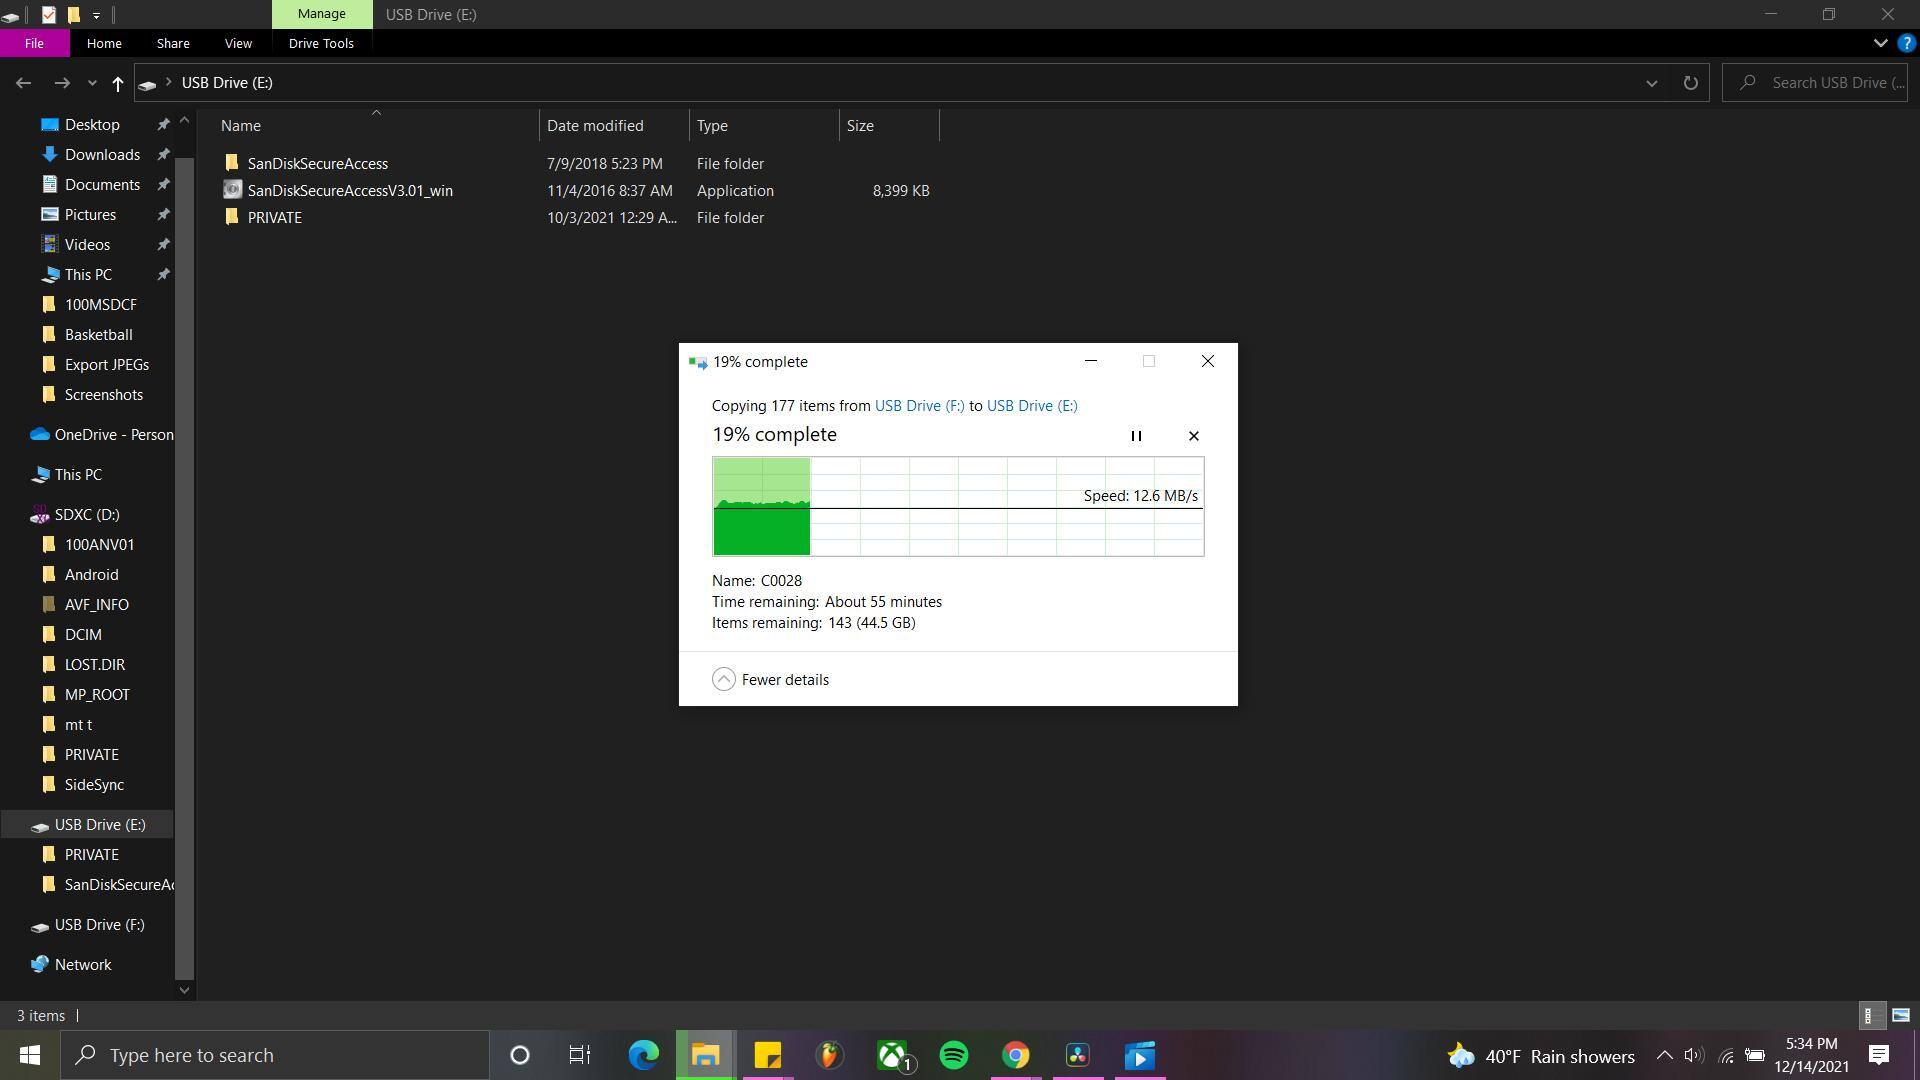Open the recent locations dropdown arrow
The width and height of the screenshot is (1920, 1080).
[91, 83]
